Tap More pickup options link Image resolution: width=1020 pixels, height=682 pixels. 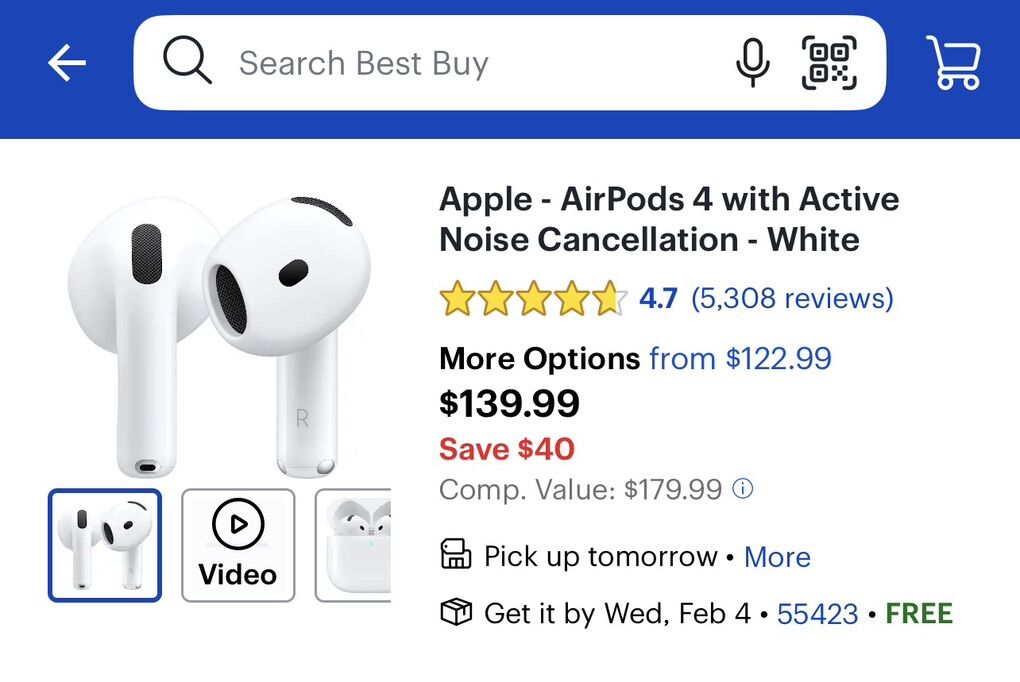click(777, 556)
